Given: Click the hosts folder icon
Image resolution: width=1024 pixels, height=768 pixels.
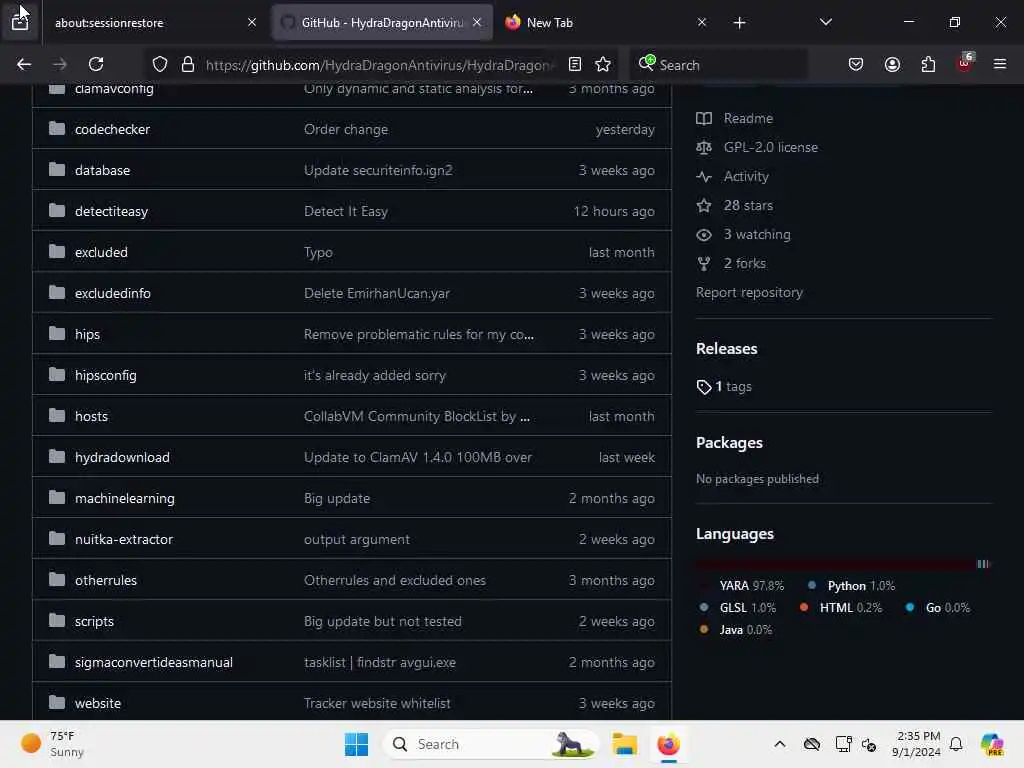Looking at the screenshot, I should 57,415.
